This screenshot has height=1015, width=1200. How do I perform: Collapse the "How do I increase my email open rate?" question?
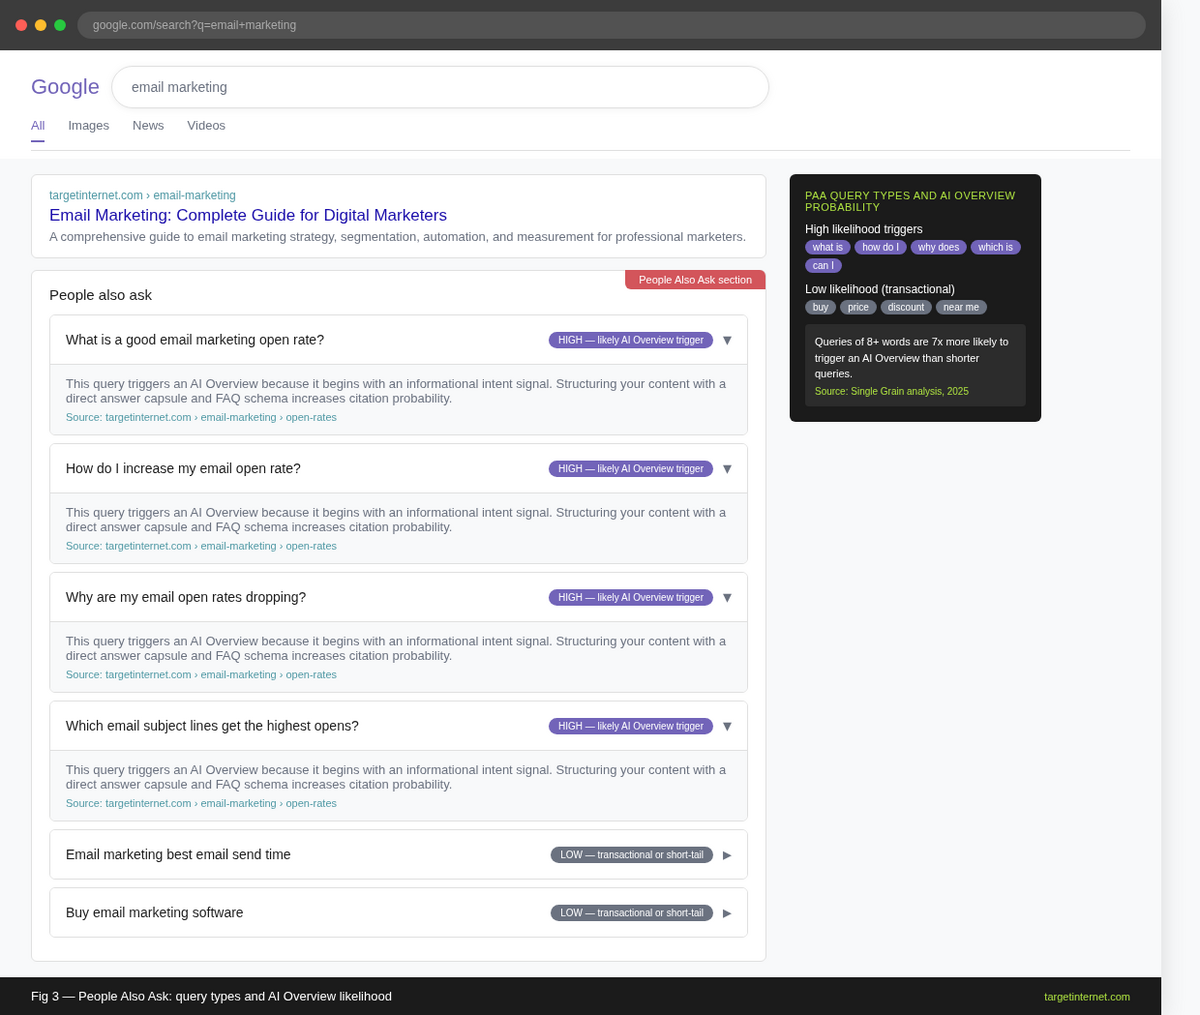(x=727, y=468)
